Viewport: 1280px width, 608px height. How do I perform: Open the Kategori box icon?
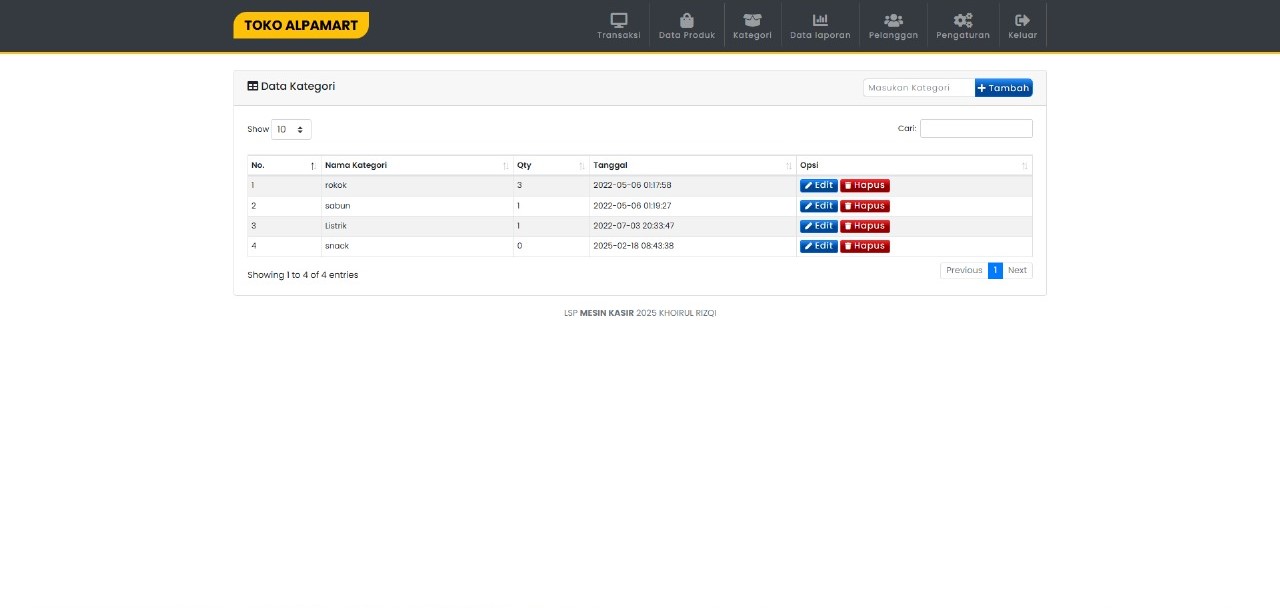coord(752,20)
